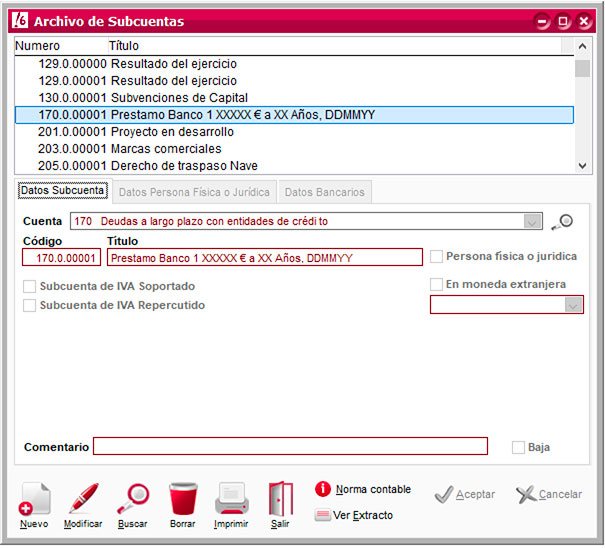Open Datos Persona Física o Jurídica tab
Image resolution: width=605 pixels, height=548 pixels.
point(194,192)
